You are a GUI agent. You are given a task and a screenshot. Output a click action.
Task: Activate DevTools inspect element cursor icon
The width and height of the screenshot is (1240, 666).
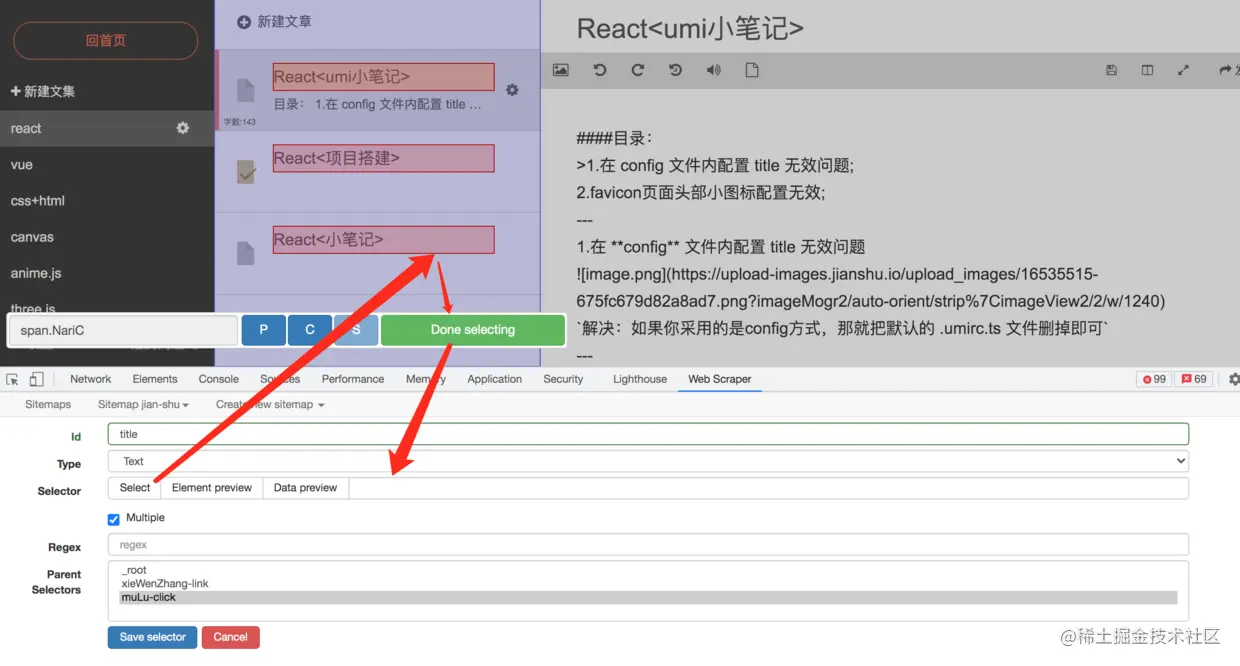13,379
